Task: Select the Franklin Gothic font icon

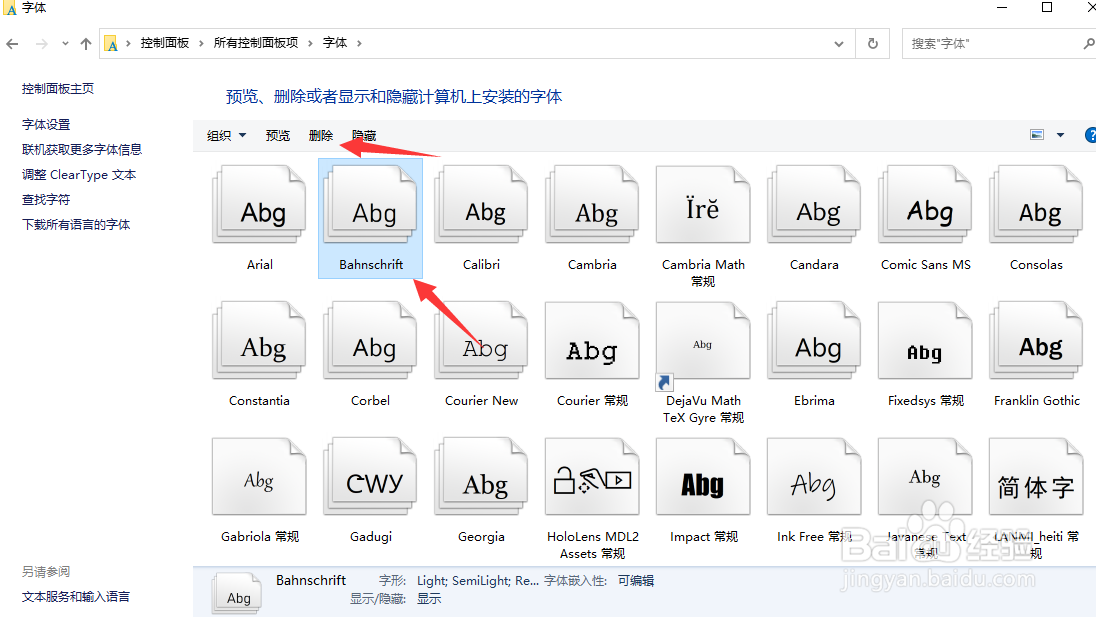Action: 1036,340
